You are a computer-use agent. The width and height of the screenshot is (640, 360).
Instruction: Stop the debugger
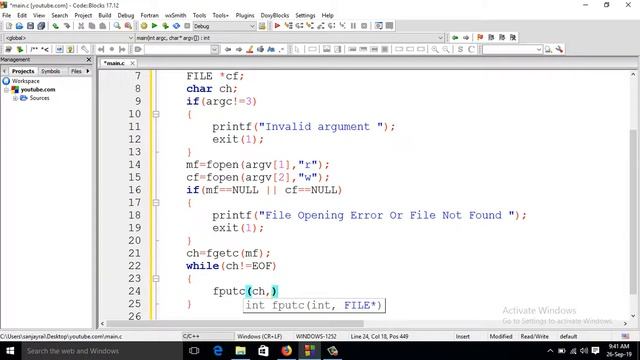click(x=364, y=26)
